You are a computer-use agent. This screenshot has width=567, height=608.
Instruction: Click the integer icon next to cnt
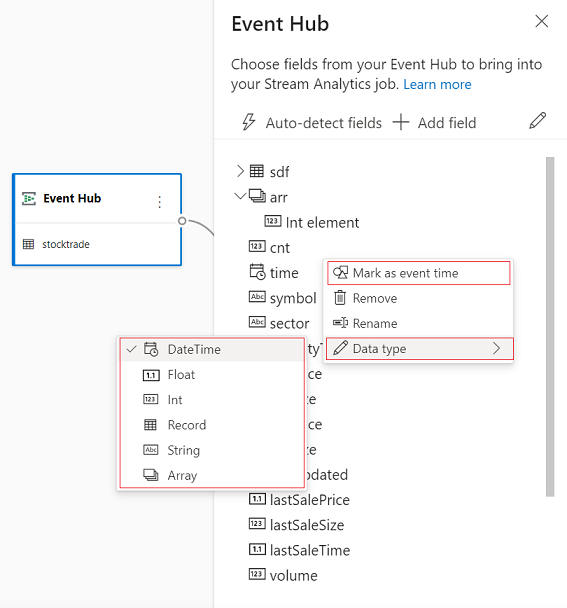(257, 246)
